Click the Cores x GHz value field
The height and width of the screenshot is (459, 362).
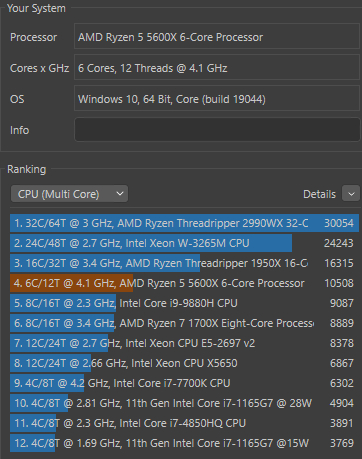(x=217, y=68)
